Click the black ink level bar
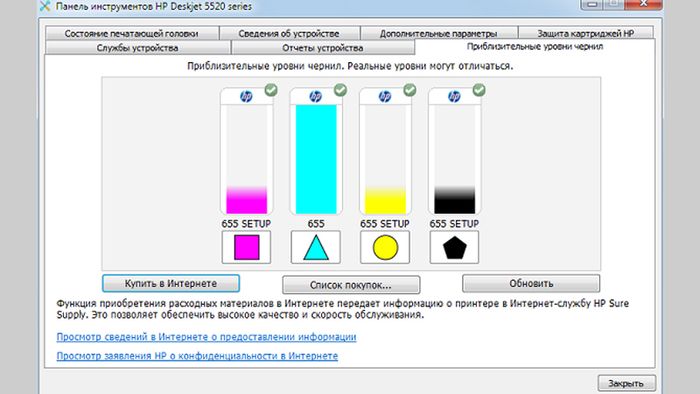Screen dimensions: 700x394 (454, 200)
